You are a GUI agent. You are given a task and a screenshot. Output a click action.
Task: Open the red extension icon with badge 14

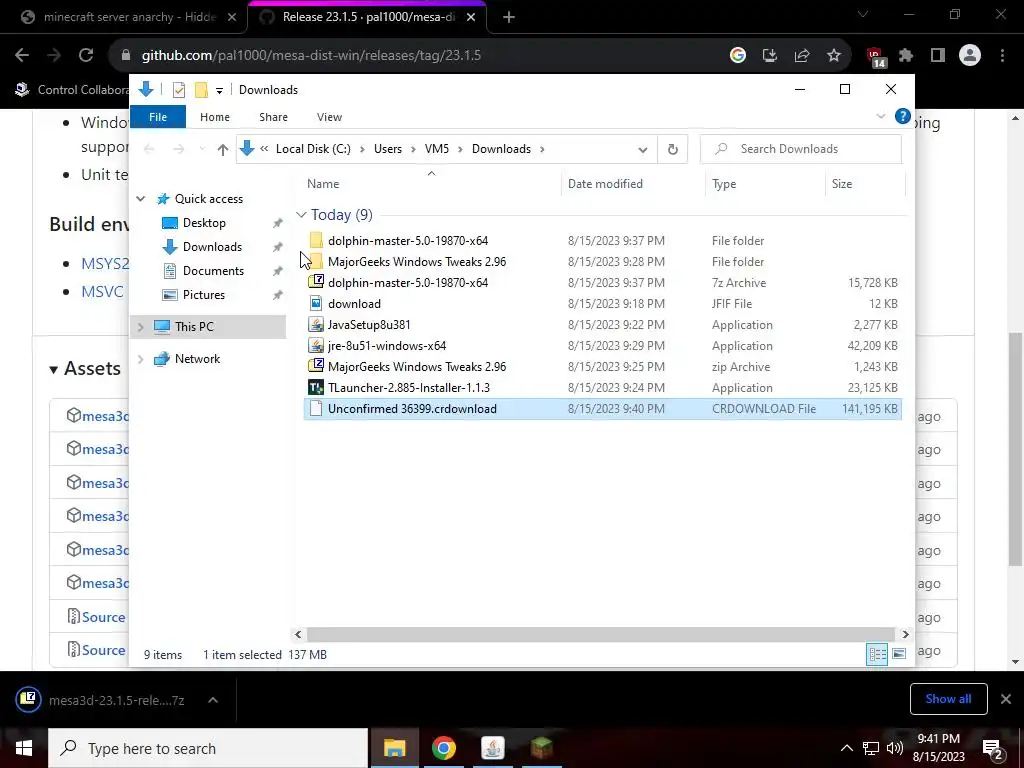pos(876,57)
